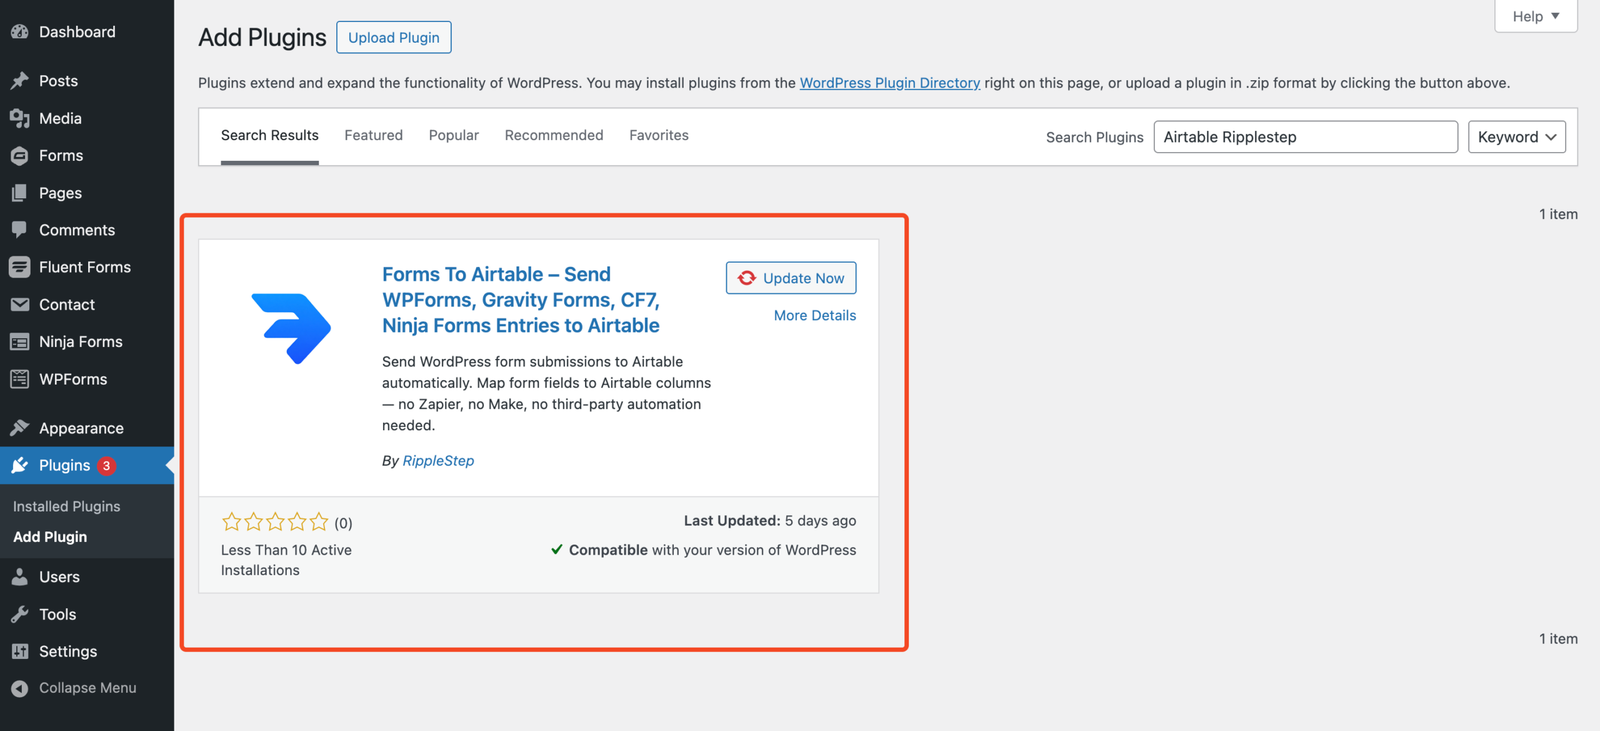Image resolution: width=1600 pixels, height=731 pixels.
Task: Switch to the Search Results tab
Action: (270, 136)
